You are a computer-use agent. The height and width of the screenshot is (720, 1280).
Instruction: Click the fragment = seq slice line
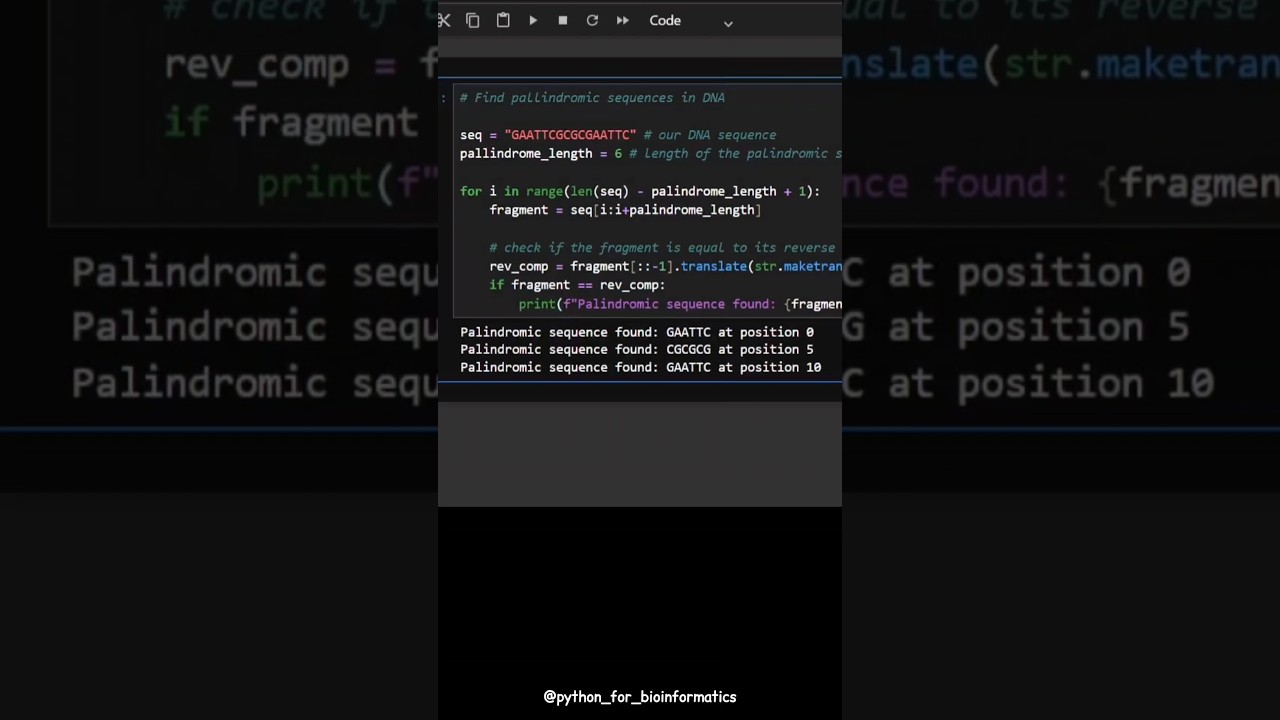tap(624, 210)
